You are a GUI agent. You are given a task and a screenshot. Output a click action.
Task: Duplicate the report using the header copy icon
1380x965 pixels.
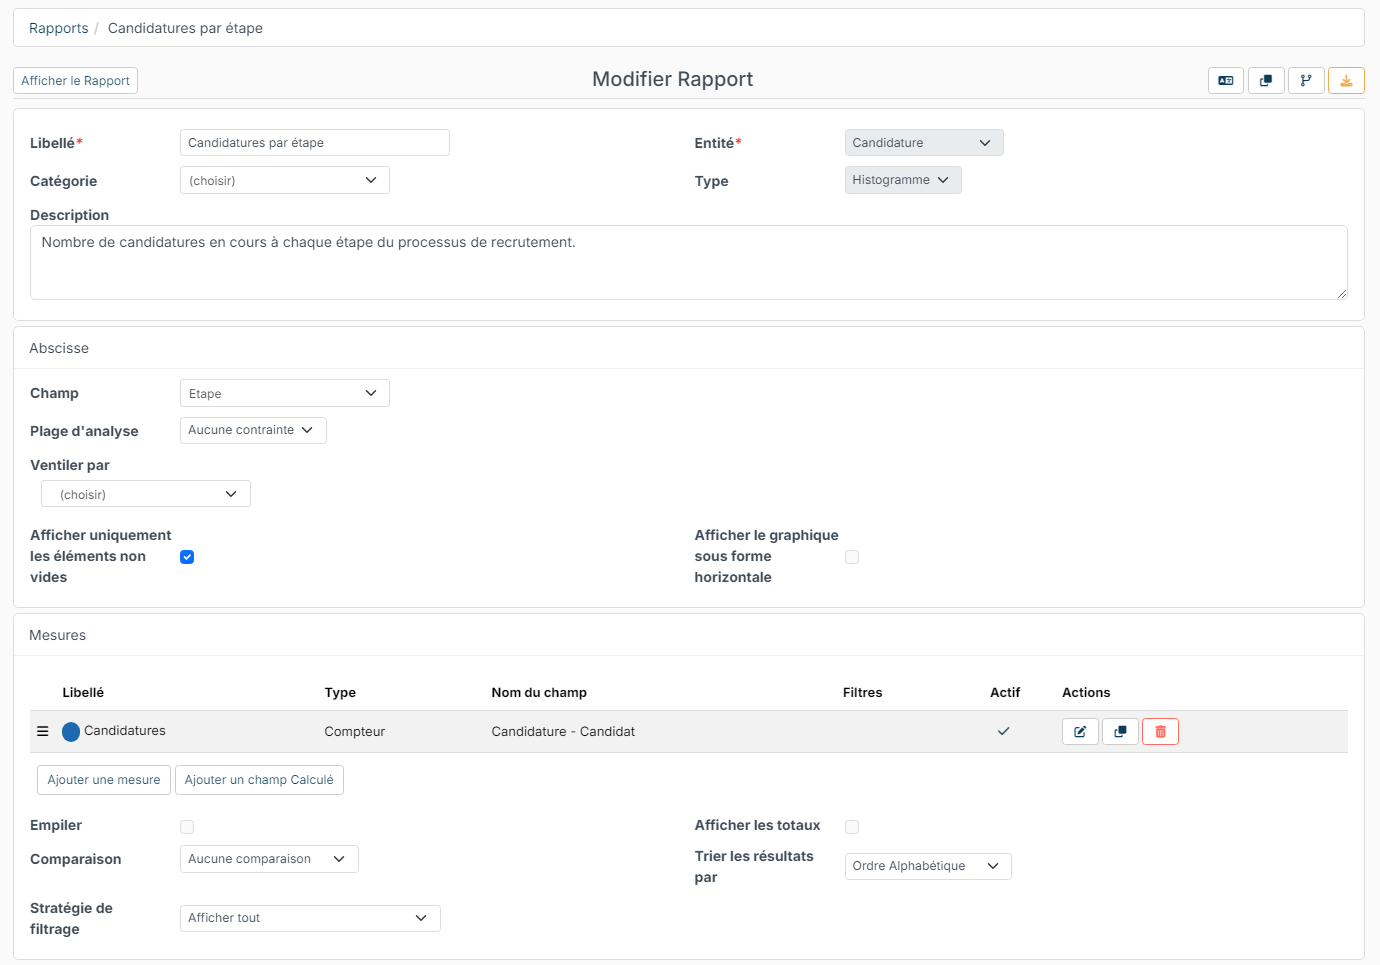click(1266, 81)
